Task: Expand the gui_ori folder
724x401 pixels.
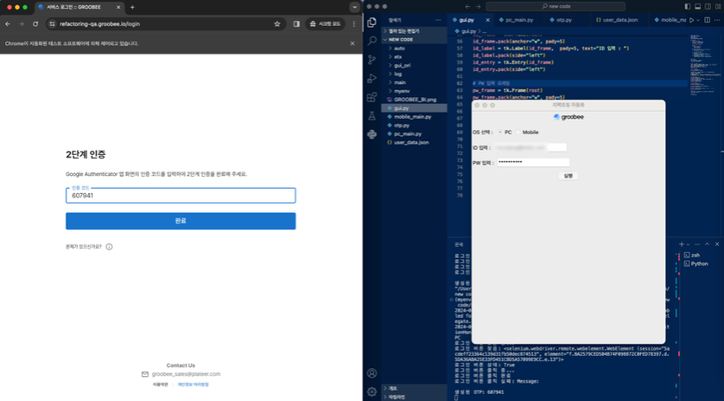Action: 414,66
